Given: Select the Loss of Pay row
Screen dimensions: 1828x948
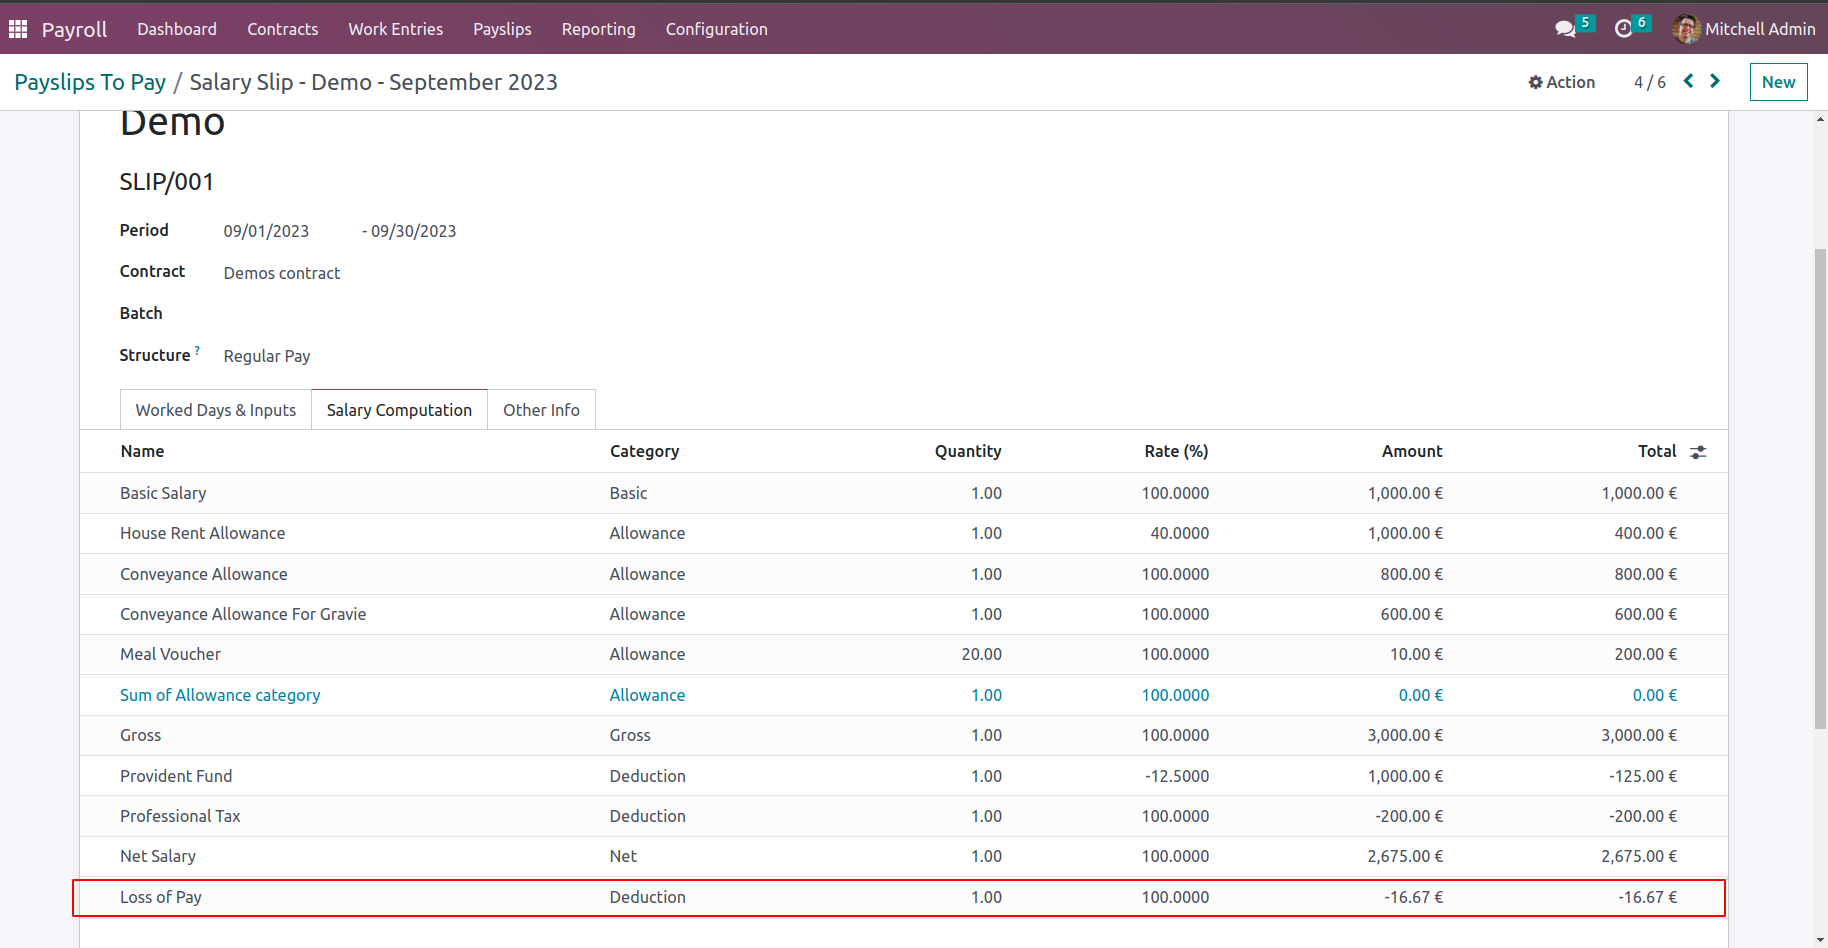Looking at the screenshot, I should (904, 897).
